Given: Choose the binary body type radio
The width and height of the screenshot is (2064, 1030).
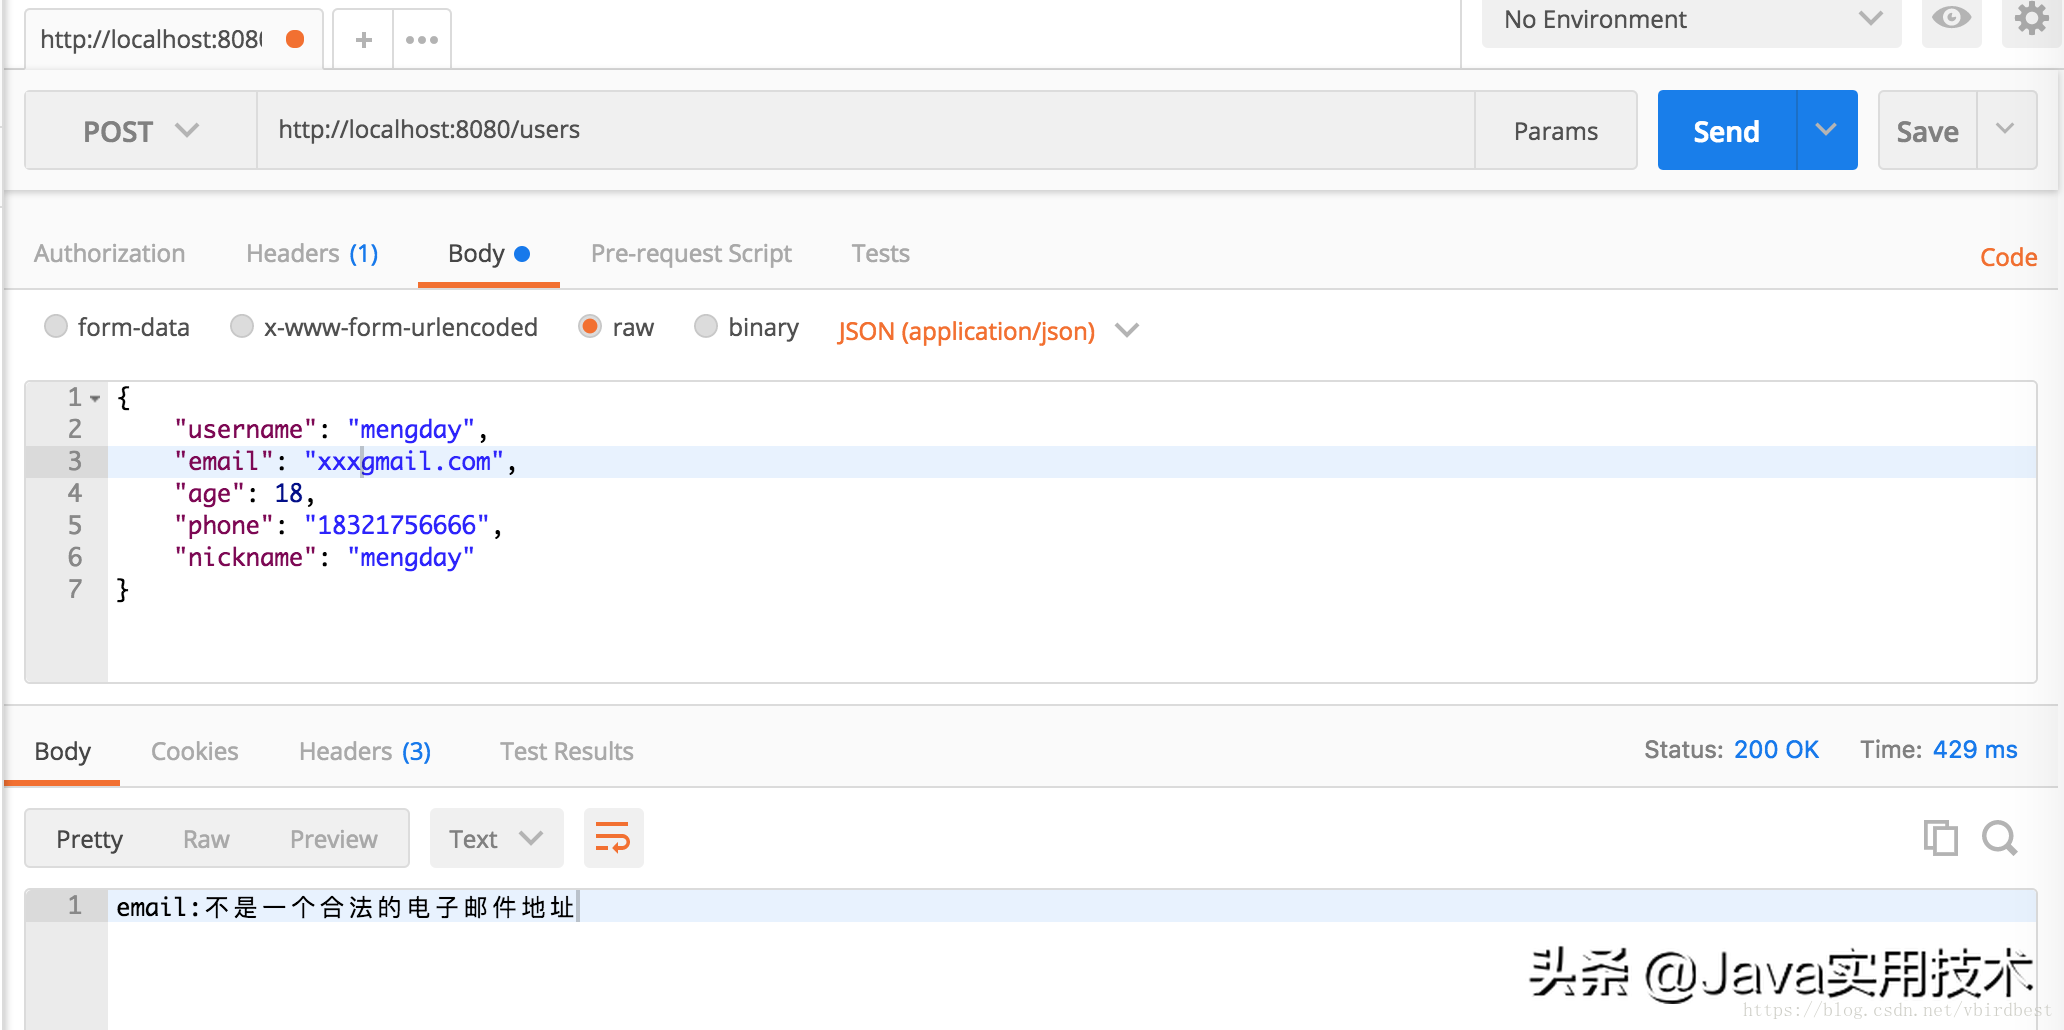Looking at the screenshot, I should (x=706, y=327).
